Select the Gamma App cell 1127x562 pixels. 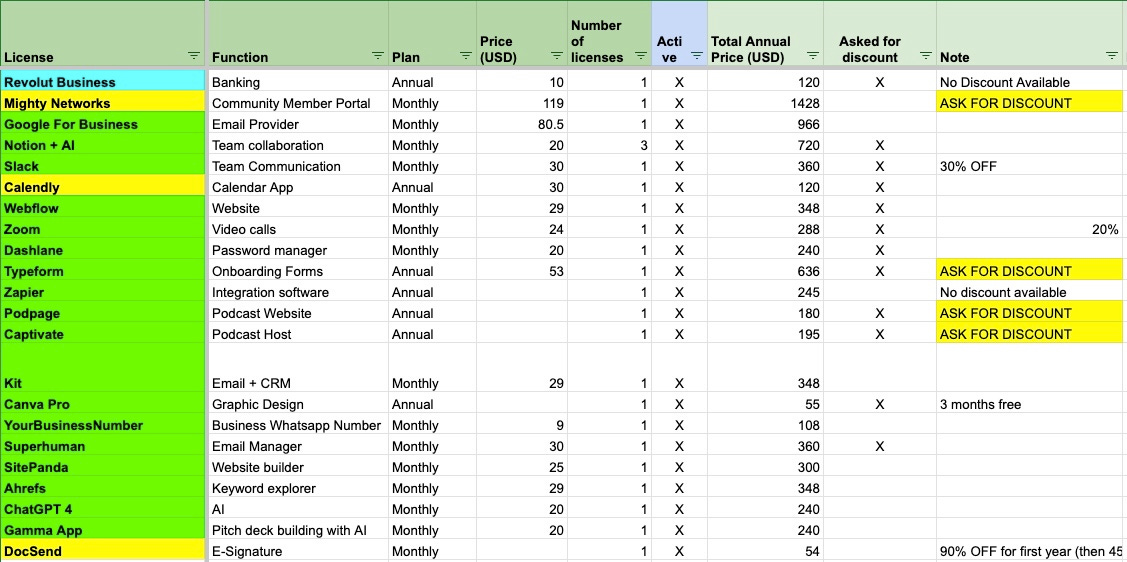[103, 530]
